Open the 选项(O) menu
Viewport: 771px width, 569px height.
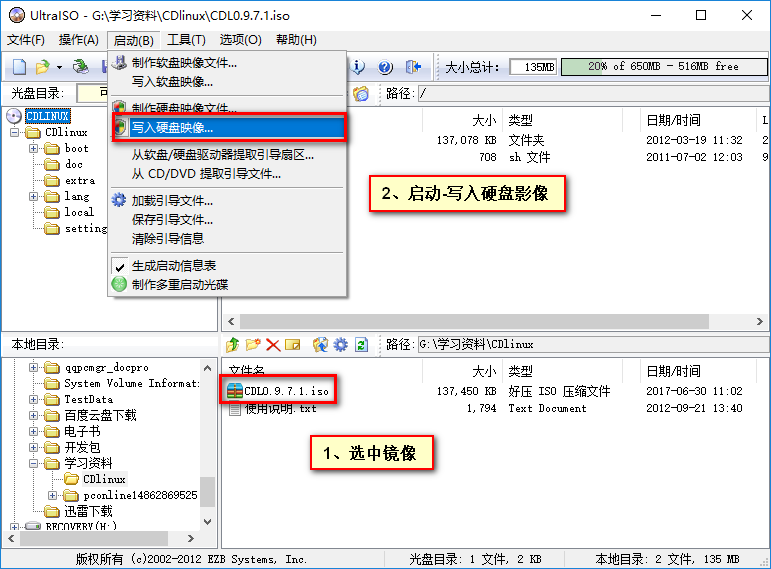click(x=240, y=40)
